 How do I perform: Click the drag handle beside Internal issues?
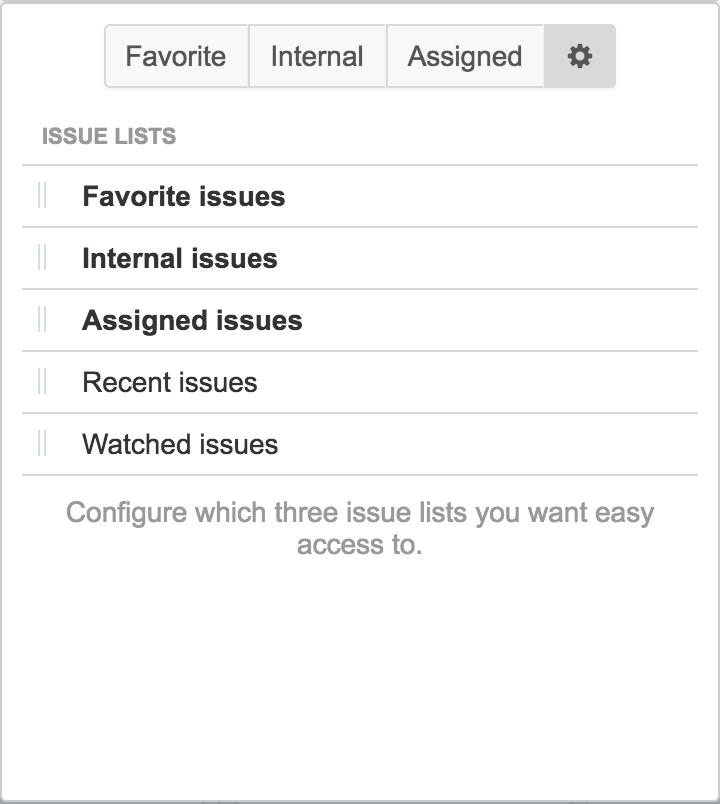[x=43, y=259]
